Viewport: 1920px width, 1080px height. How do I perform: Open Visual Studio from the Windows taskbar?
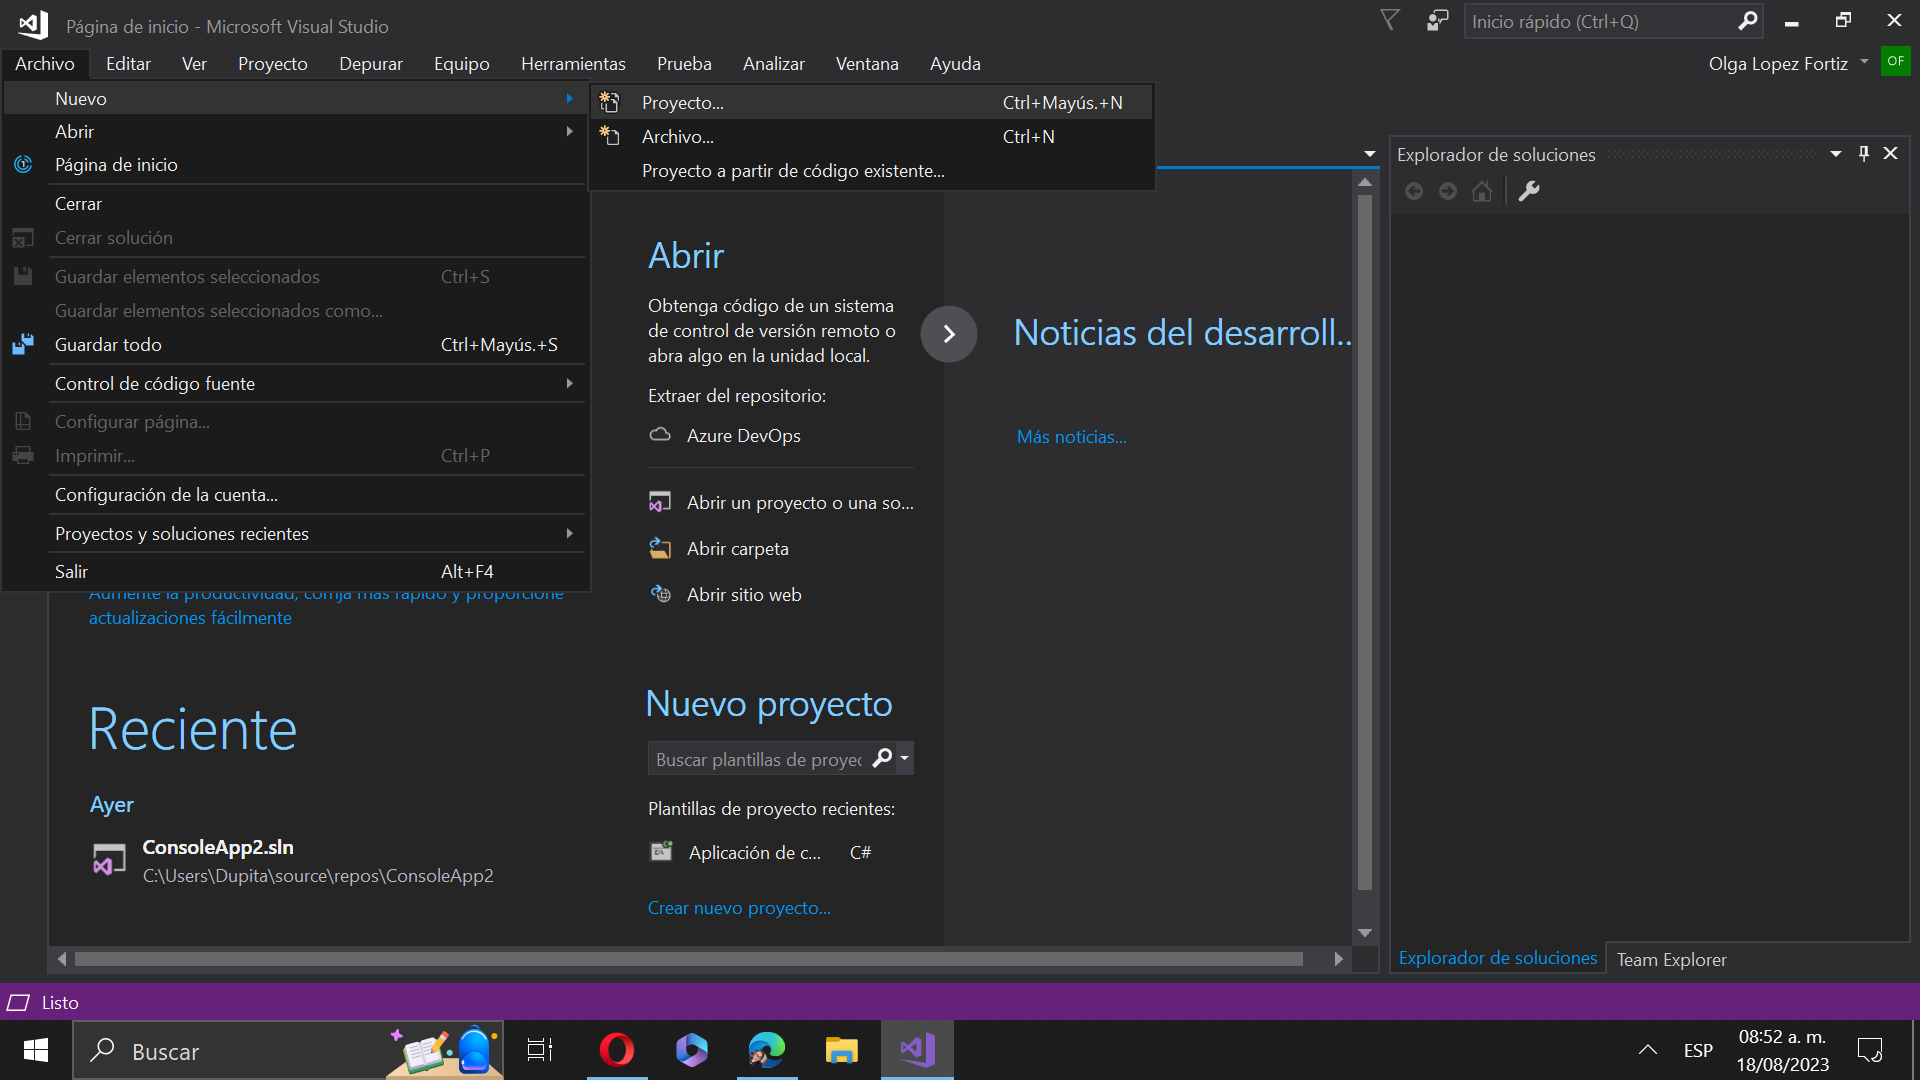coord(917,1050)
